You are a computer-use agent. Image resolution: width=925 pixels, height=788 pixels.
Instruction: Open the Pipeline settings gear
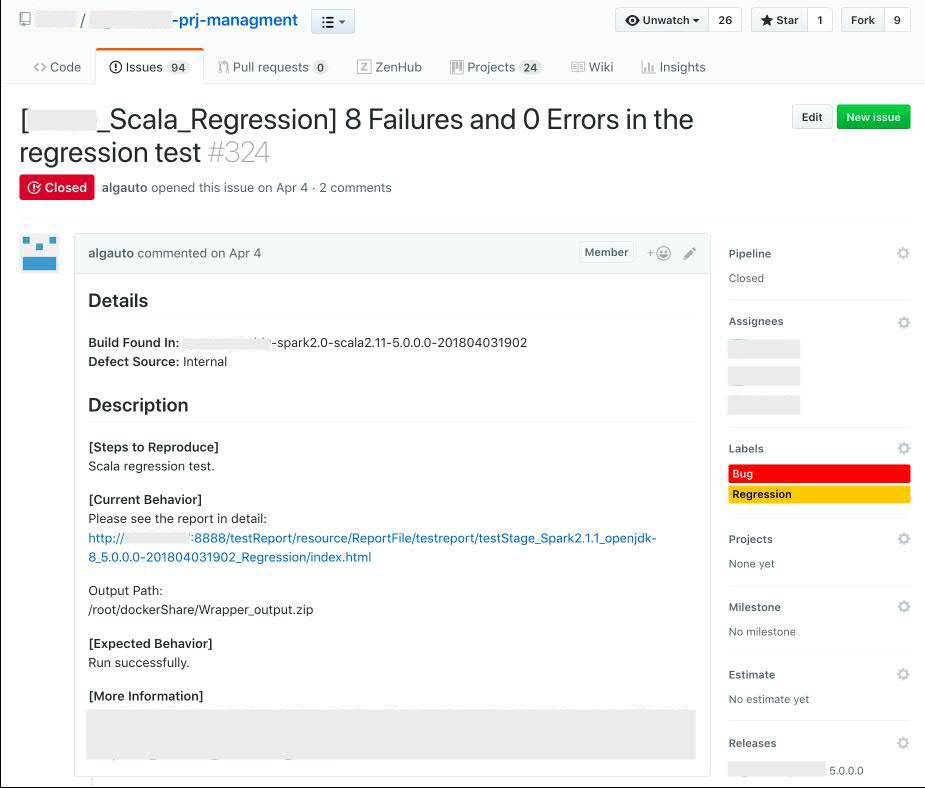(903, 254)
